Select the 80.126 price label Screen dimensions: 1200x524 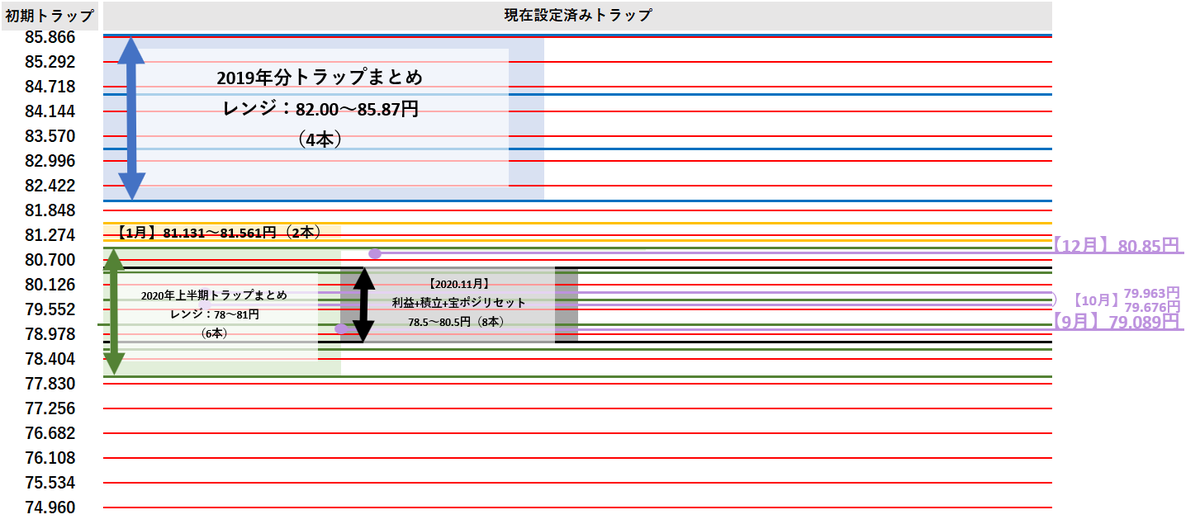(x=49, y=285)
